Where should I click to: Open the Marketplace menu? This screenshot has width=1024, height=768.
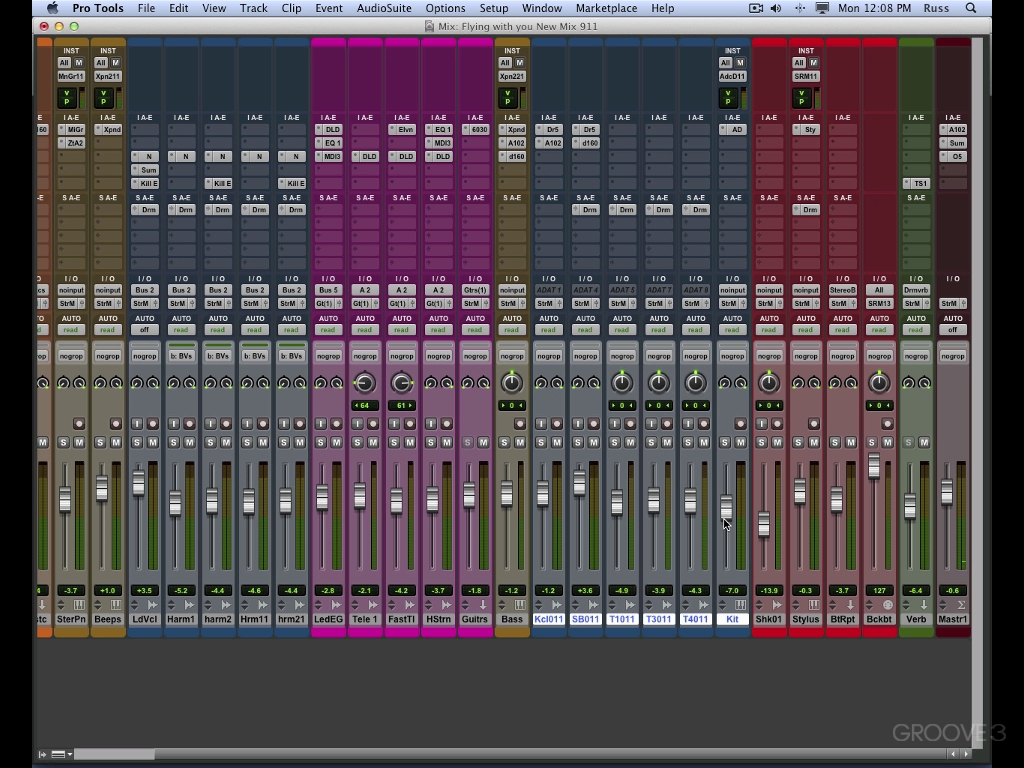coord(607,8)
